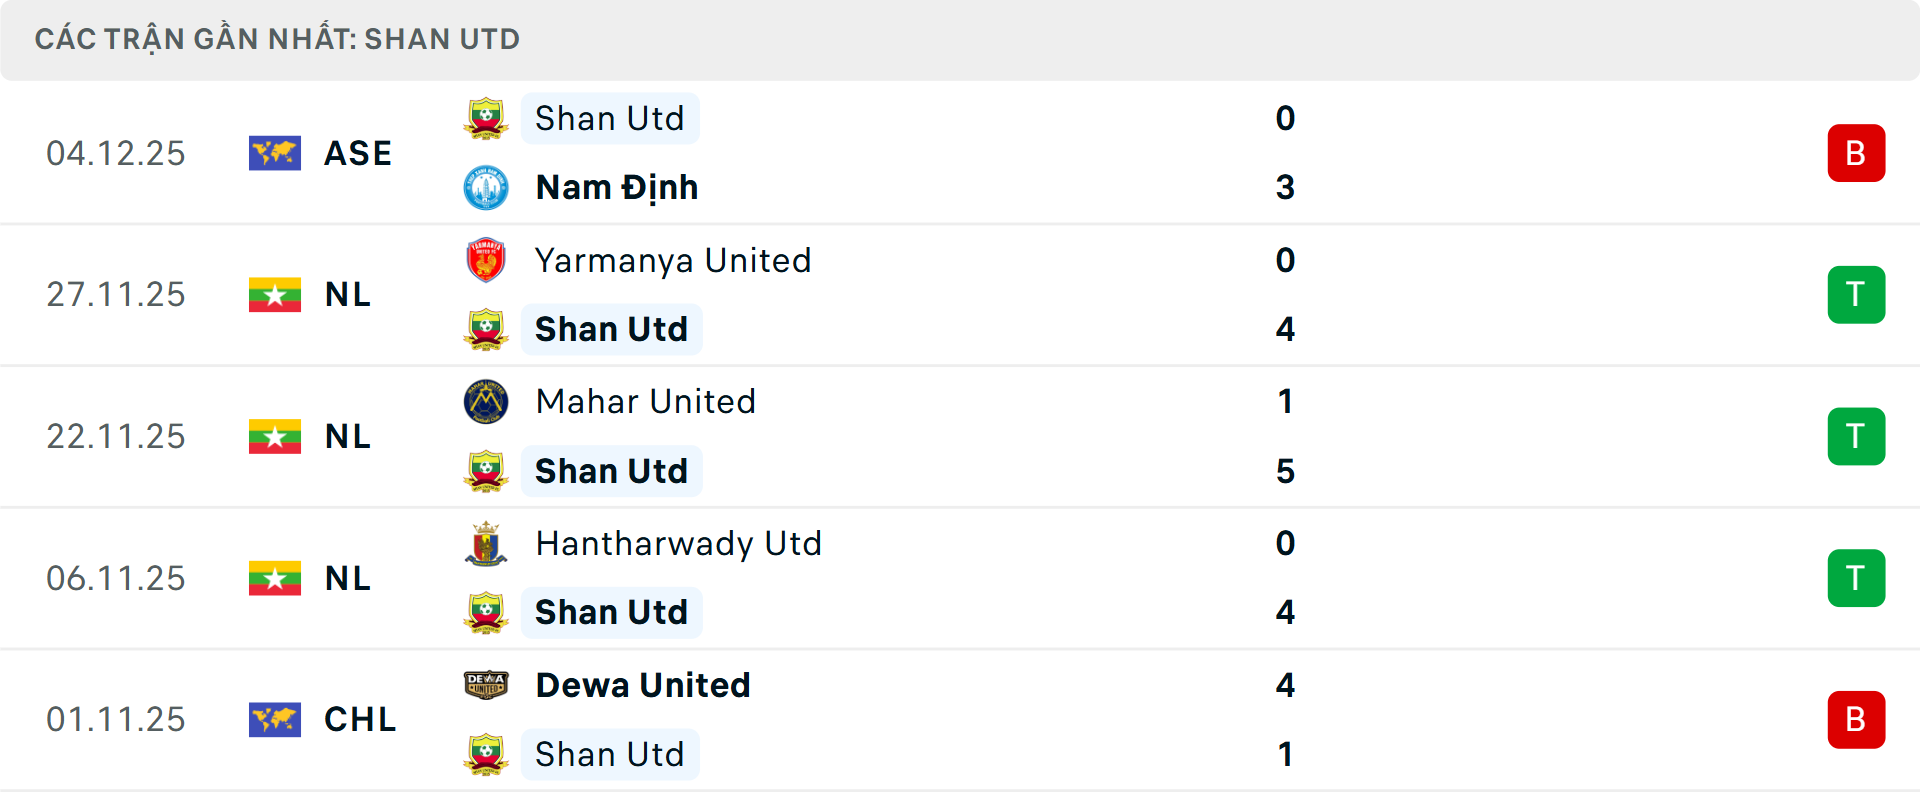The height and width of the screenshot is (792, 1920).
Task: Toggle the red B badge on the Dewa United row
Action: coord(1856,720)
